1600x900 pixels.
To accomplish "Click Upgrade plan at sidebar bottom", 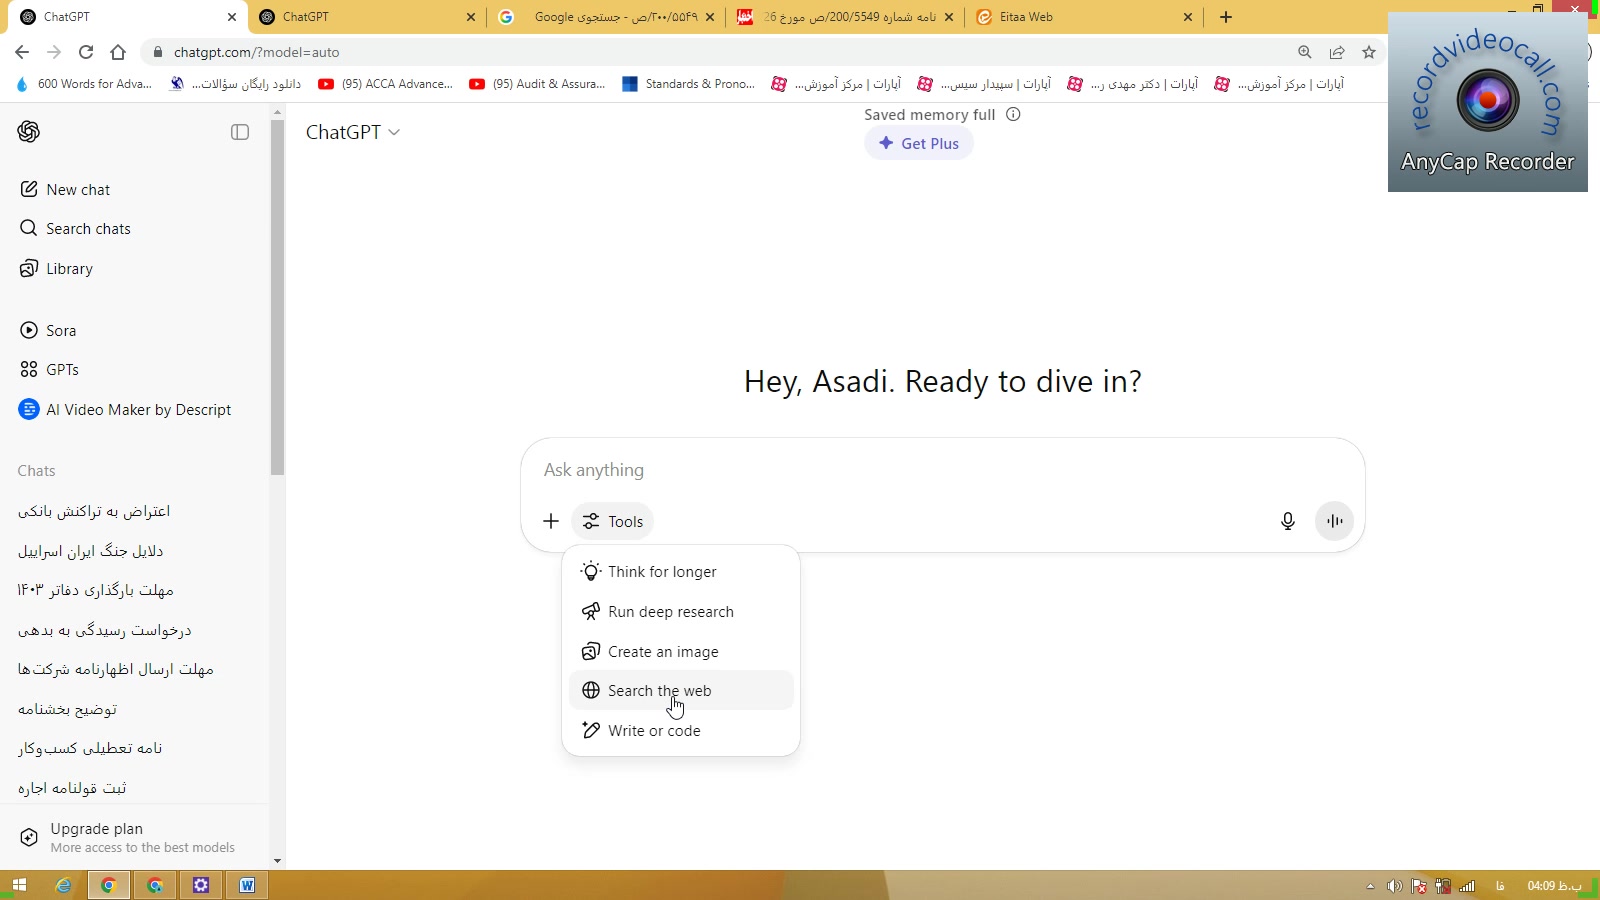I will 134,837.
